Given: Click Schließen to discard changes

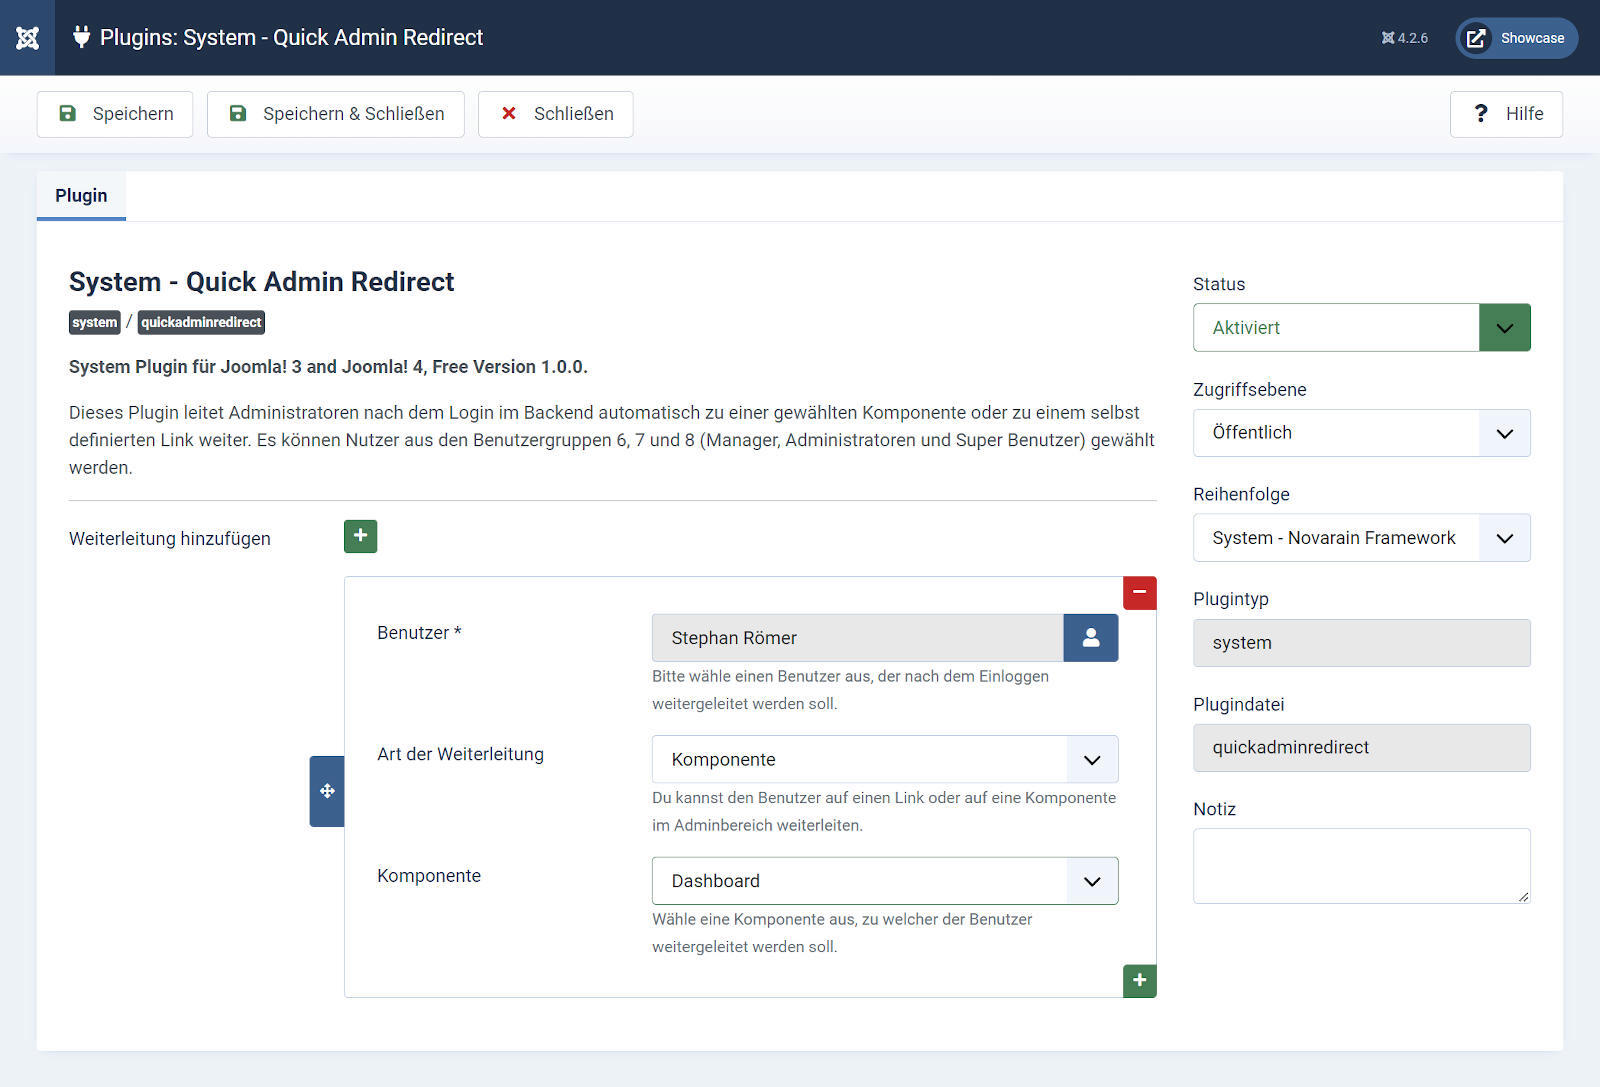Looking at the screenshot, I should (x=555, y=113).
